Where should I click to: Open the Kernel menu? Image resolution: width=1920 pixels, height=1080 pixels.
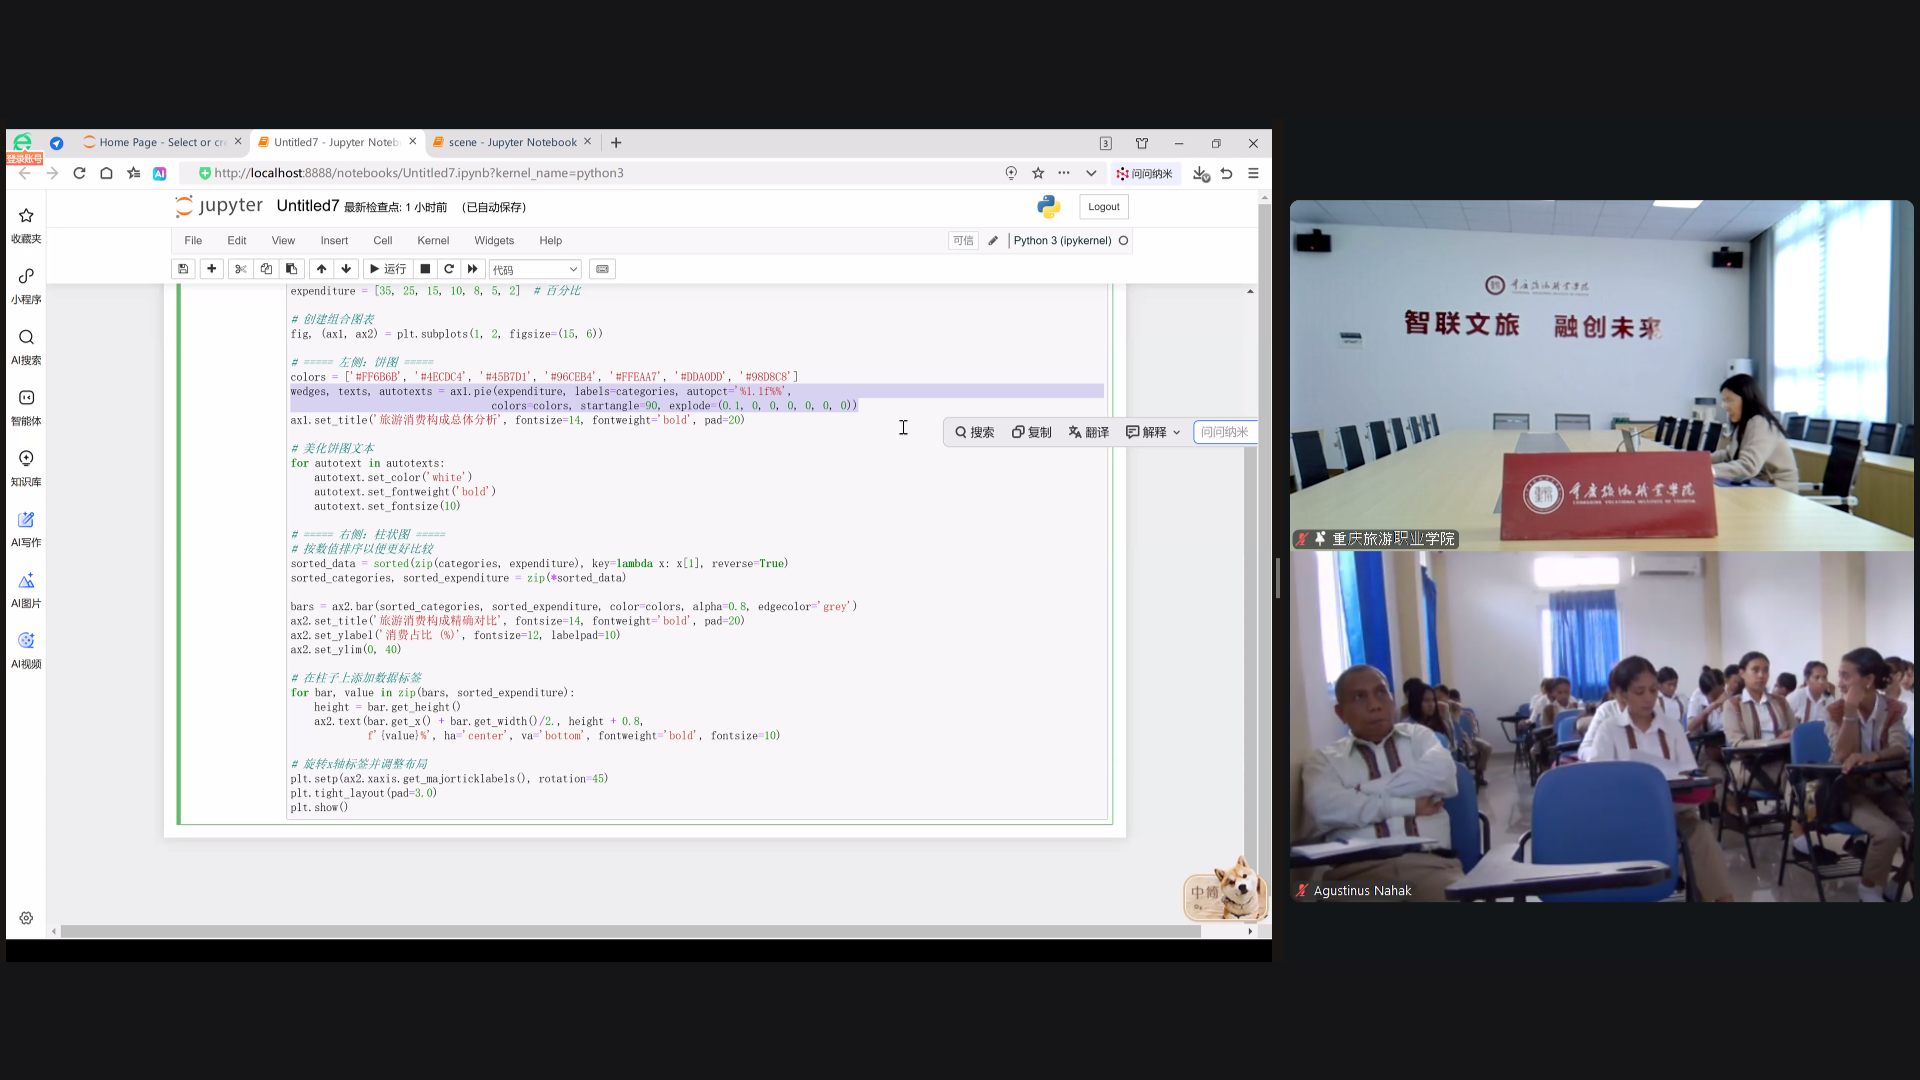(x=433, y=241)
